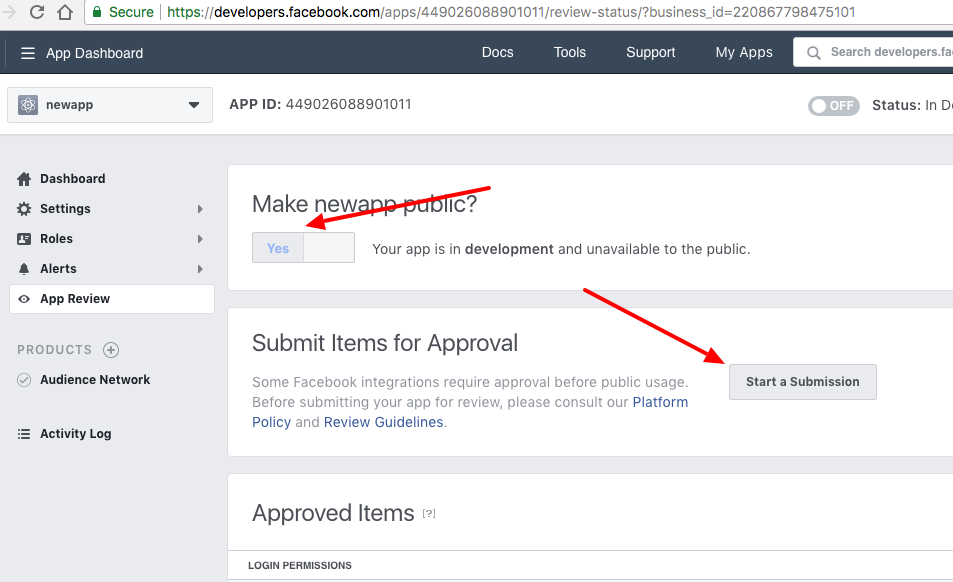The width and height of the screenshot is (953, 582).
Task: Expand the Settings submenu arrow
Action: pyautogui.click(x=200, y=209)
